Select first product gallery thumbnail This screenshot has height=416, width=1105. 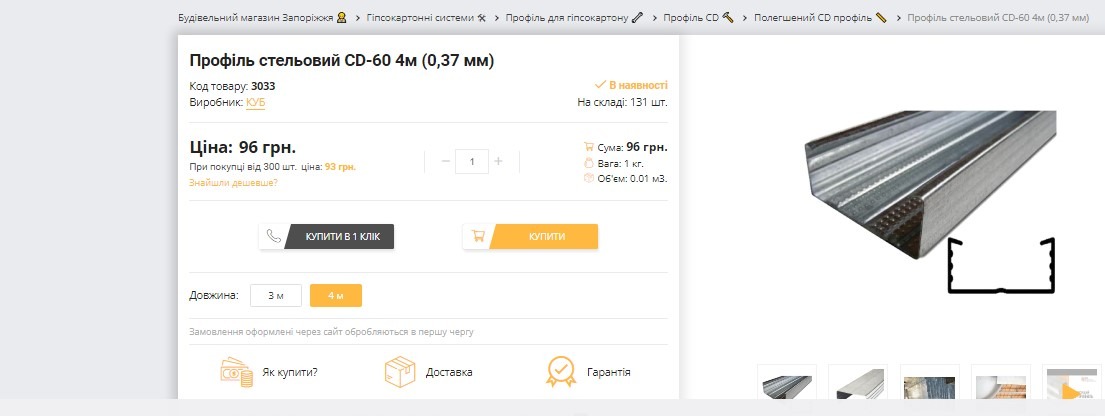[787, 383]
